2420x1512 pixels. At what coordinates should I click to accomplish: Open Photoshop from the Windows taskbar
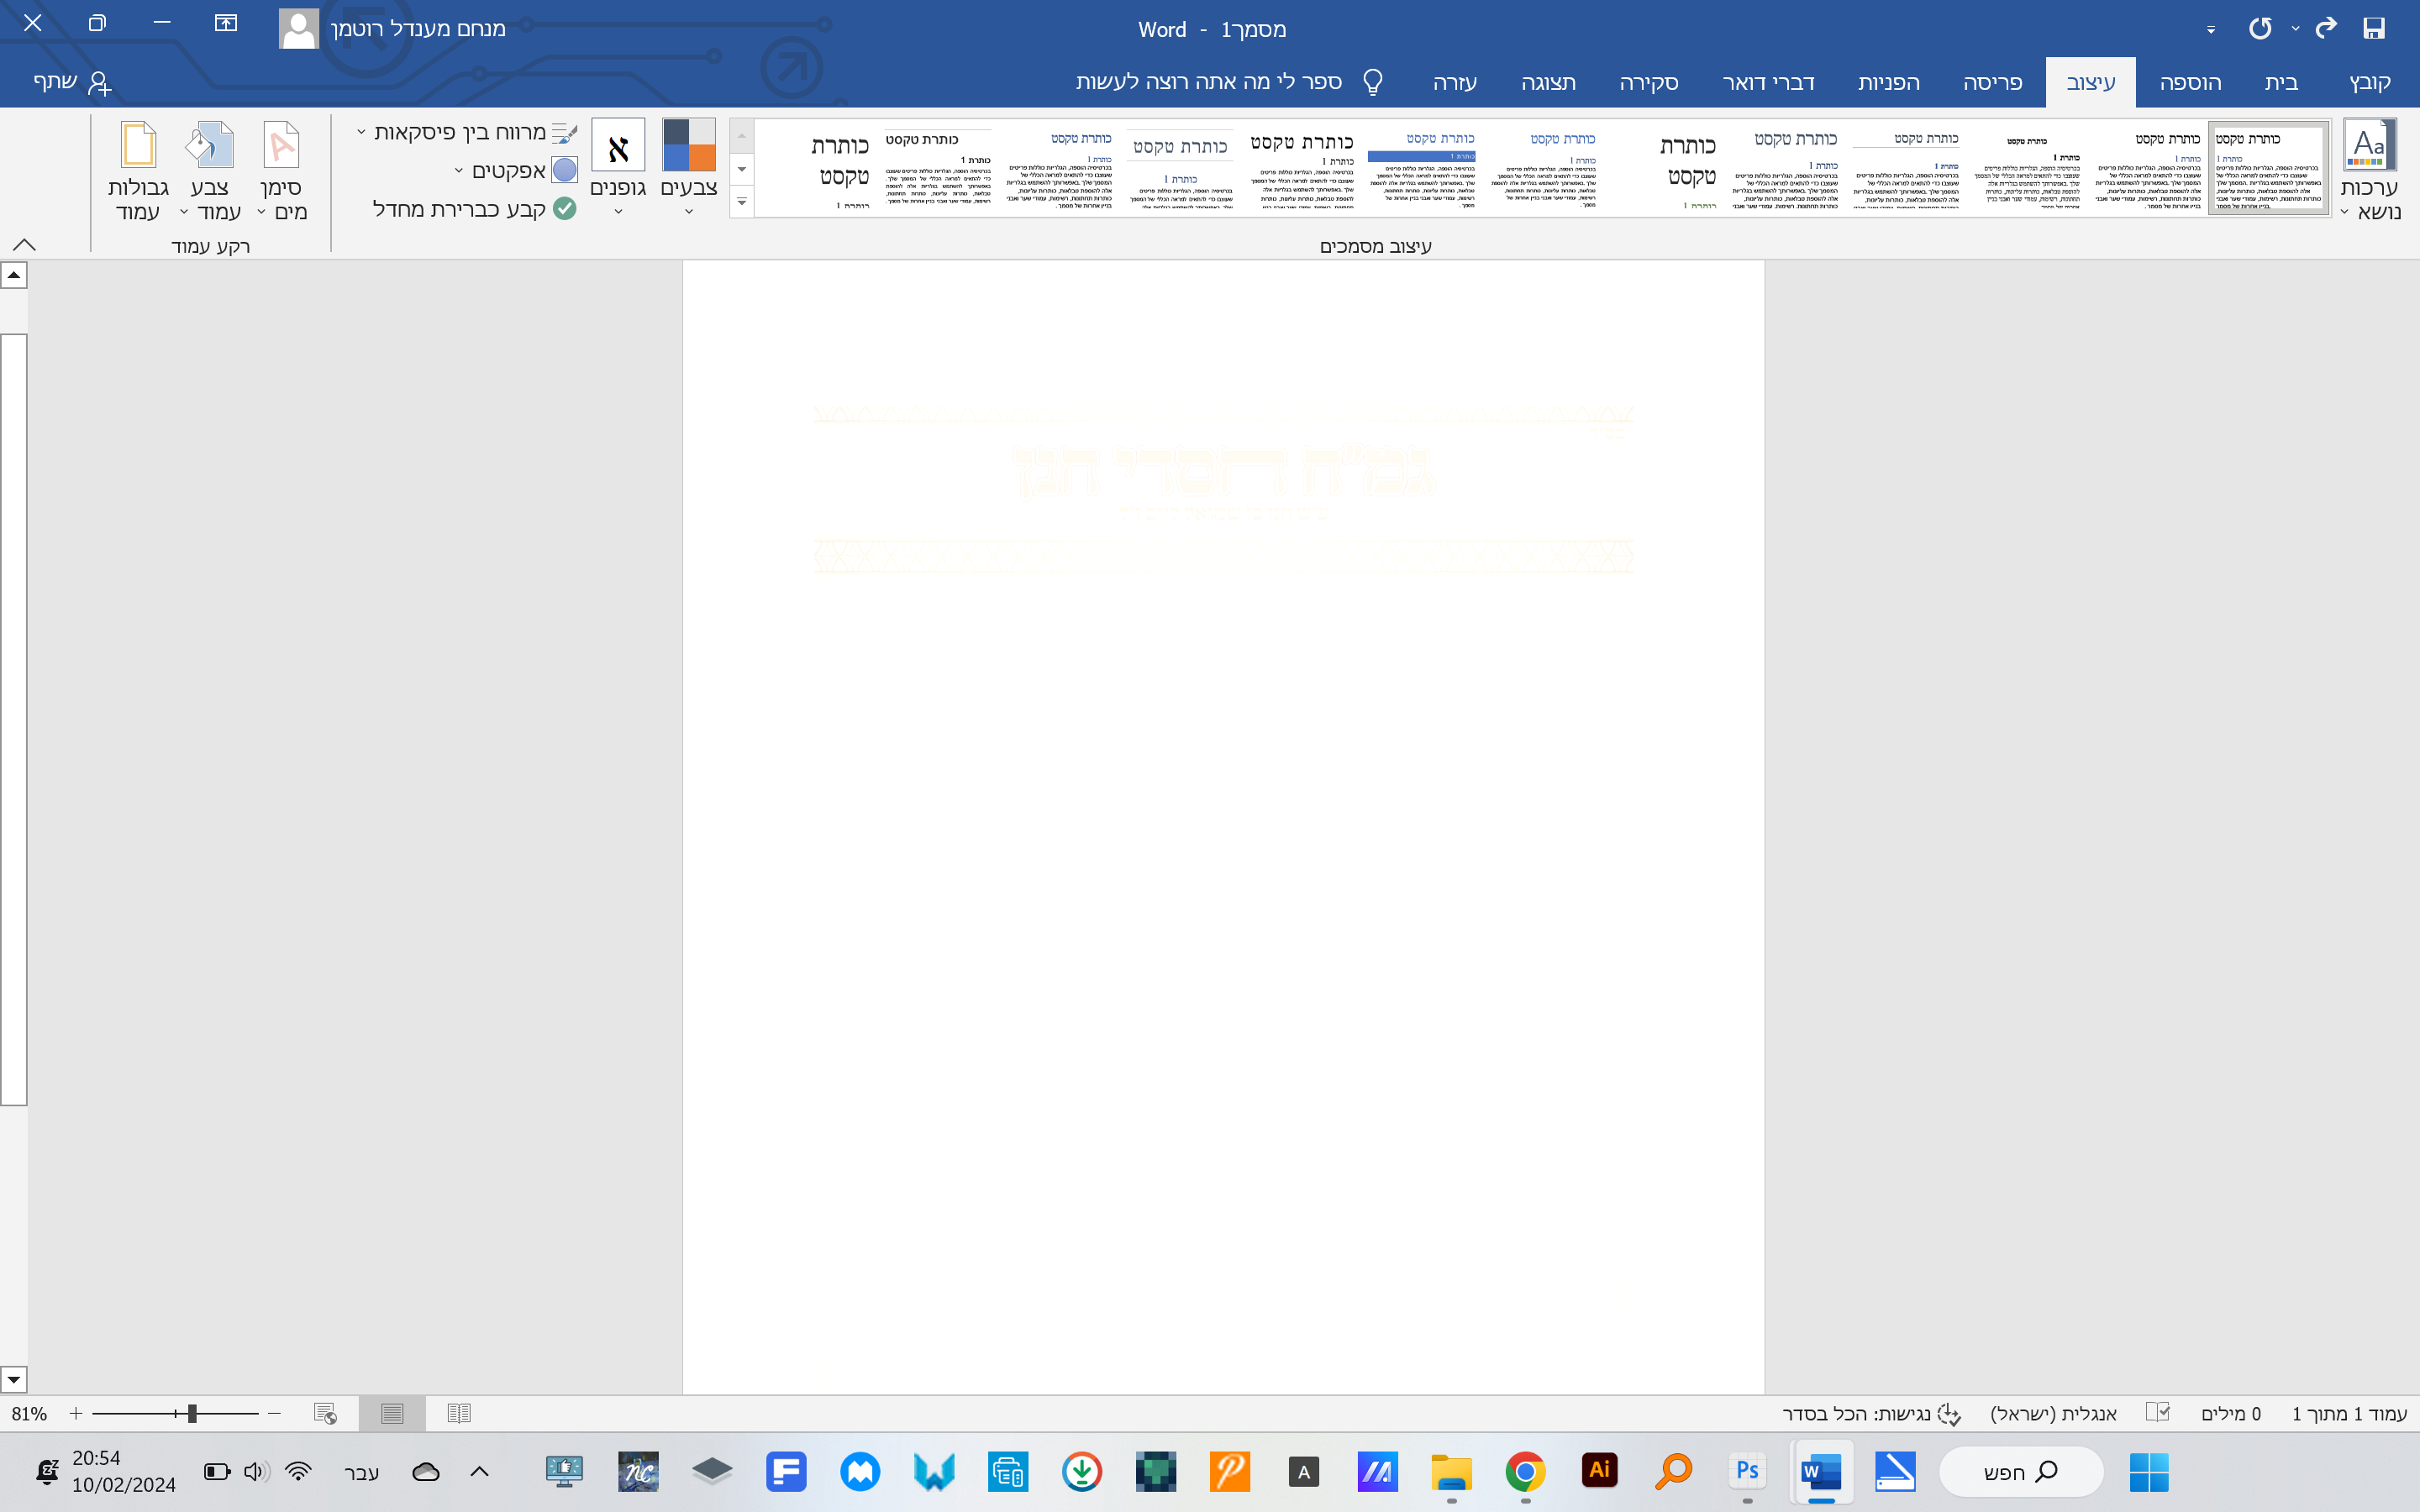click(1747, 1471)
